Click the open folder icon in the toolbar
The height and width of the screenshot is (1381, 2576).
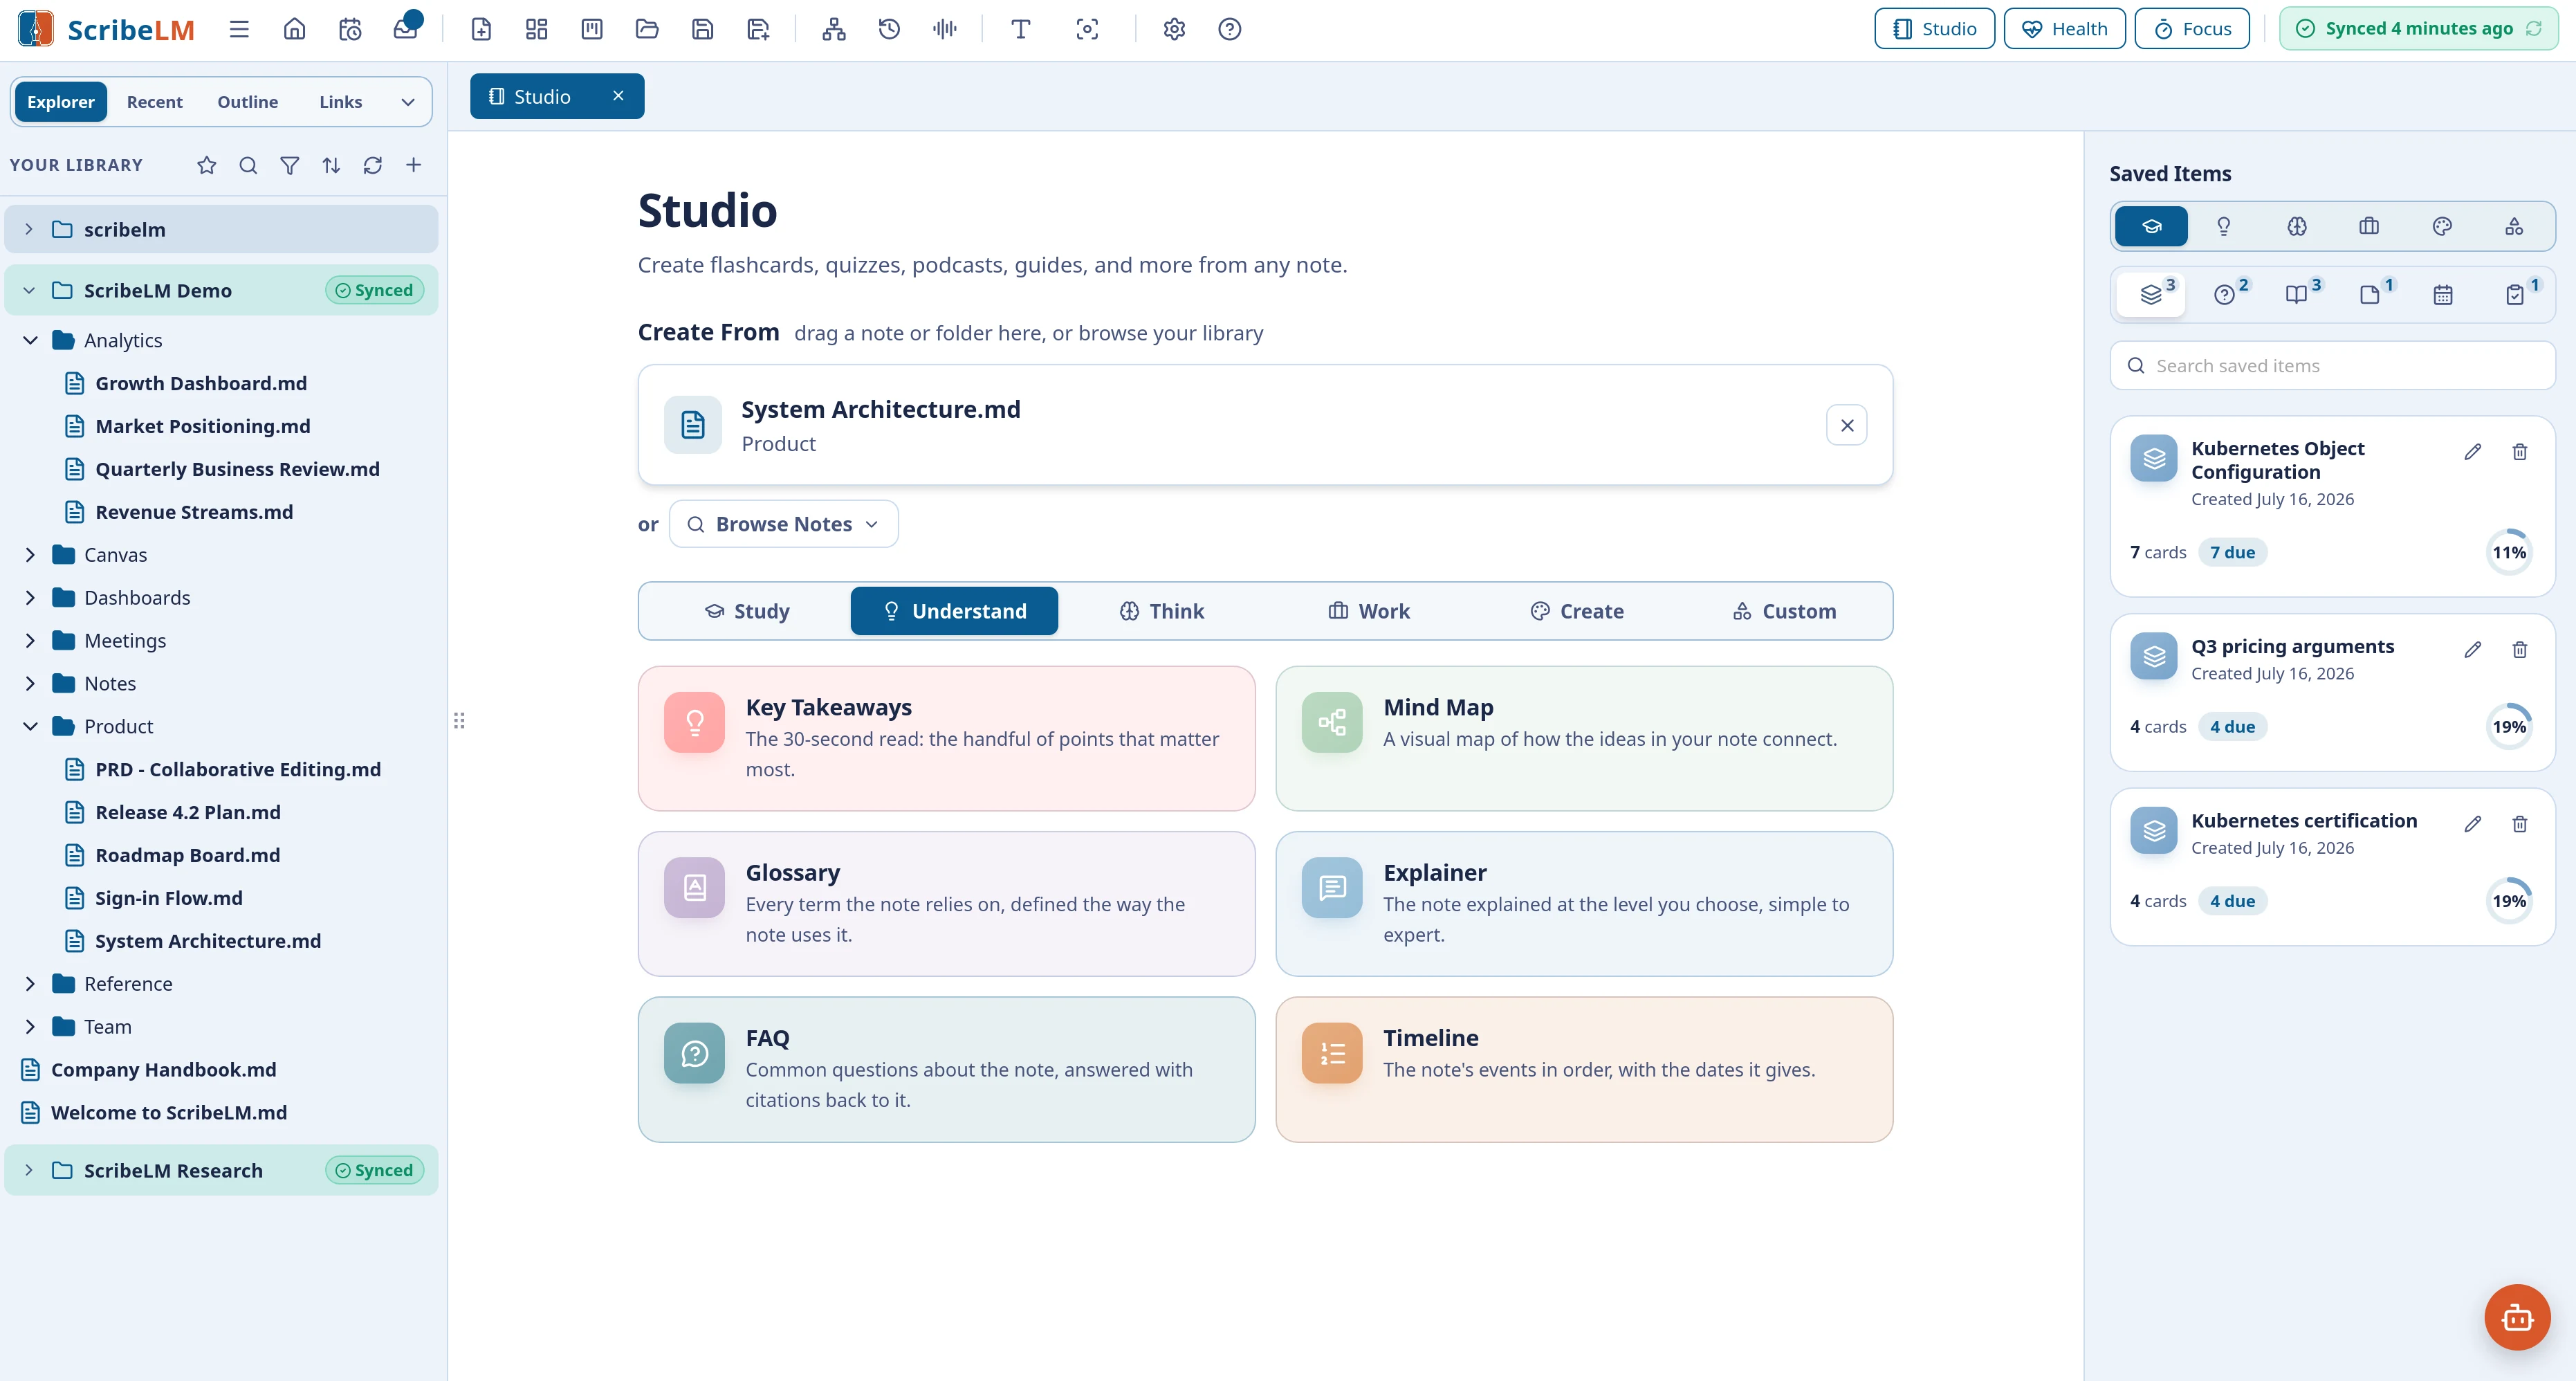click(x=647, y=29)
